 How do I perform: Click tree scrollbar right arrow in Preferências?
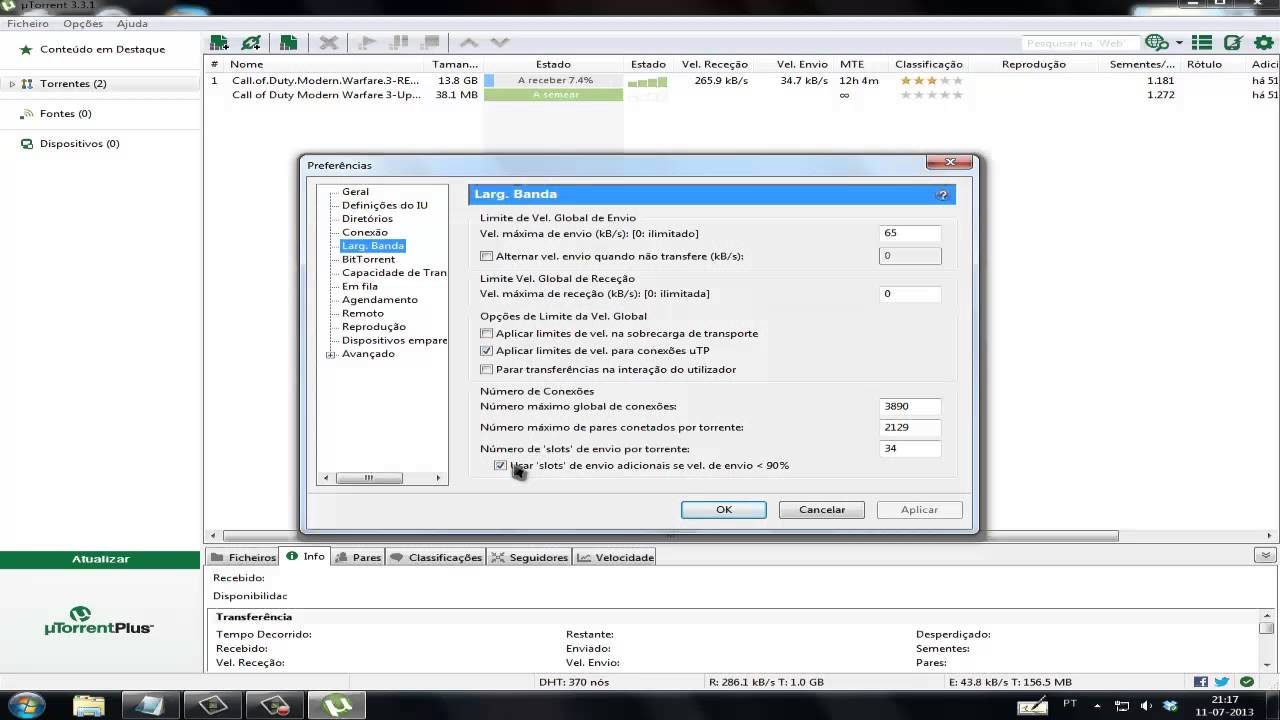[438, 478]
